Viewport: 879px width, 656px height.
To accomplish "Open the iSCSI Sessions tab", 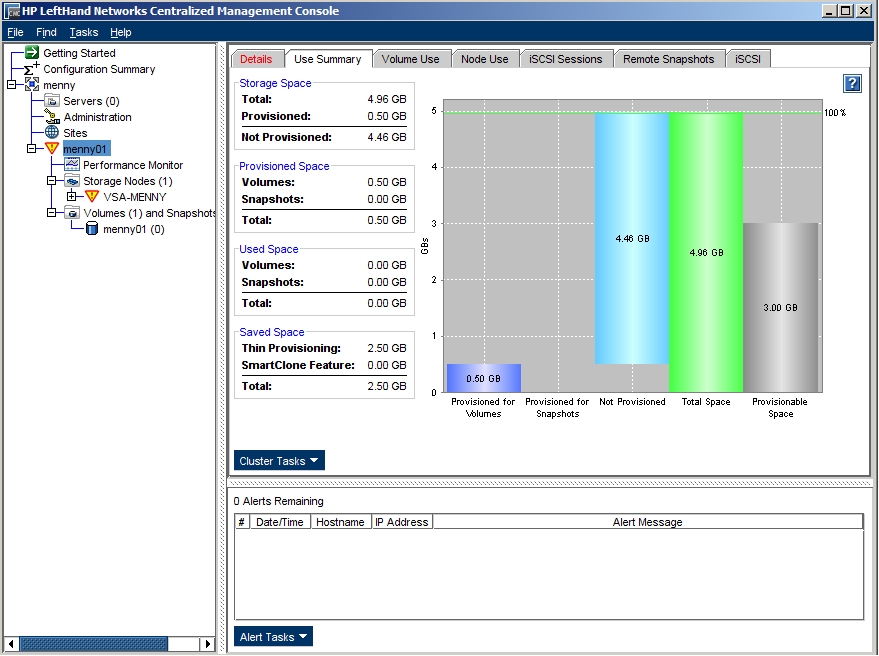I will (x=566, y=59).
